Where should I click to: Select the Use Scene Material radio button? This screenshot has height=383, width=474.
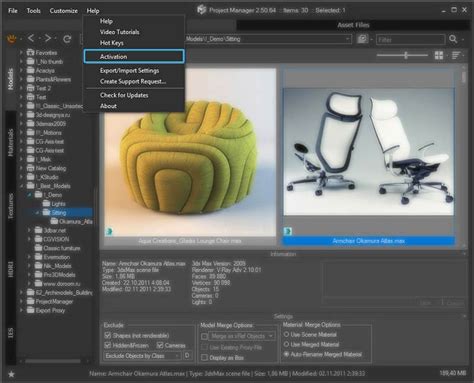(286, 334)
